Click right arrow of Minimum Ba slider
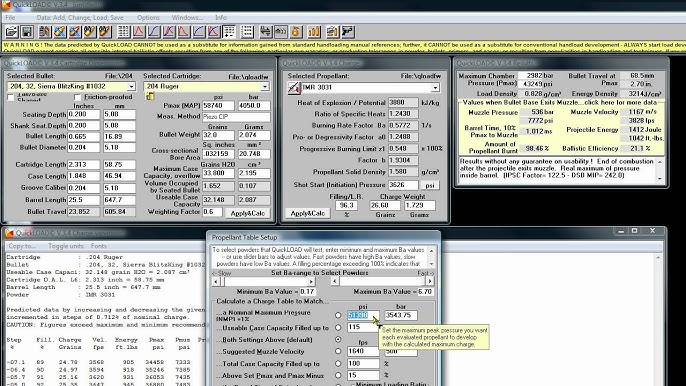Viewport: 686px width, 386px height. point(311,281)
